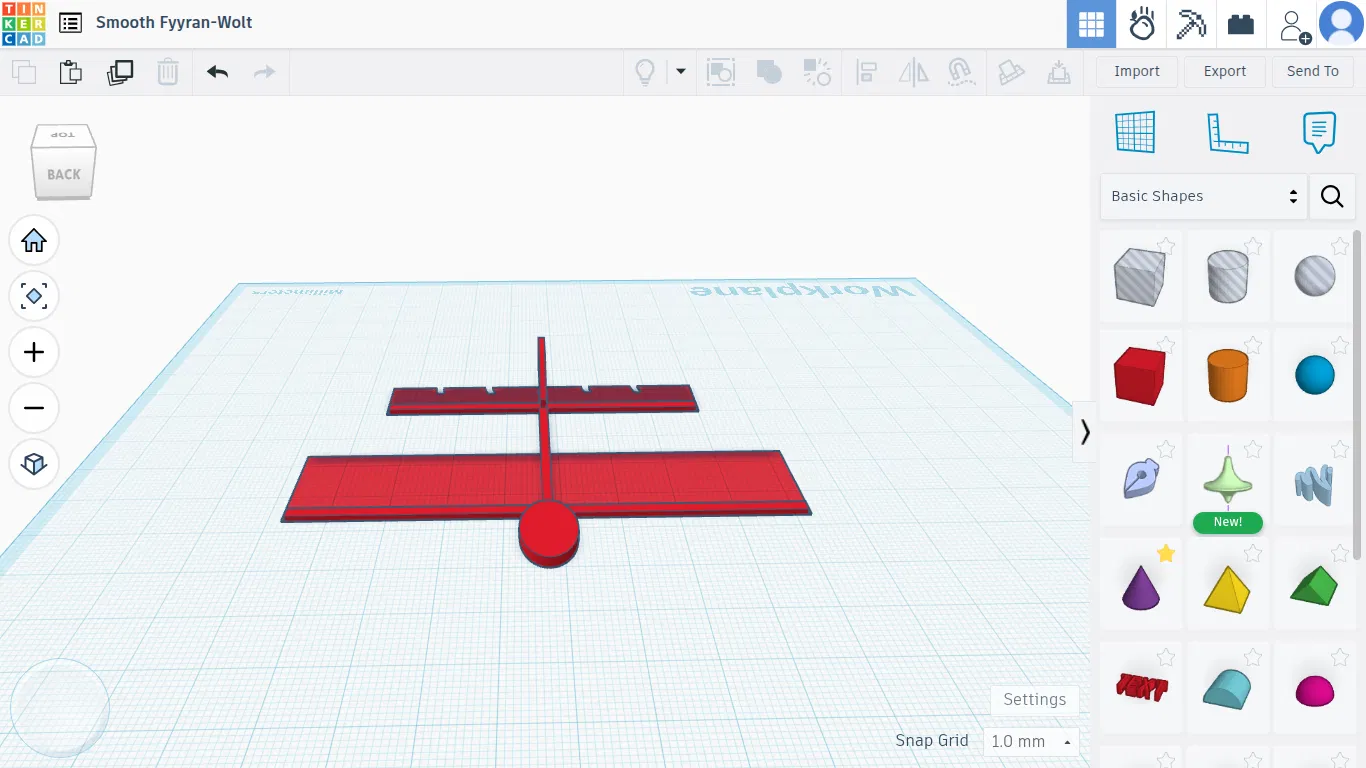Open the Snap Grid 1.0 mm dropdown
The height and width of the screenshot is (768, 1366).
1030,741
